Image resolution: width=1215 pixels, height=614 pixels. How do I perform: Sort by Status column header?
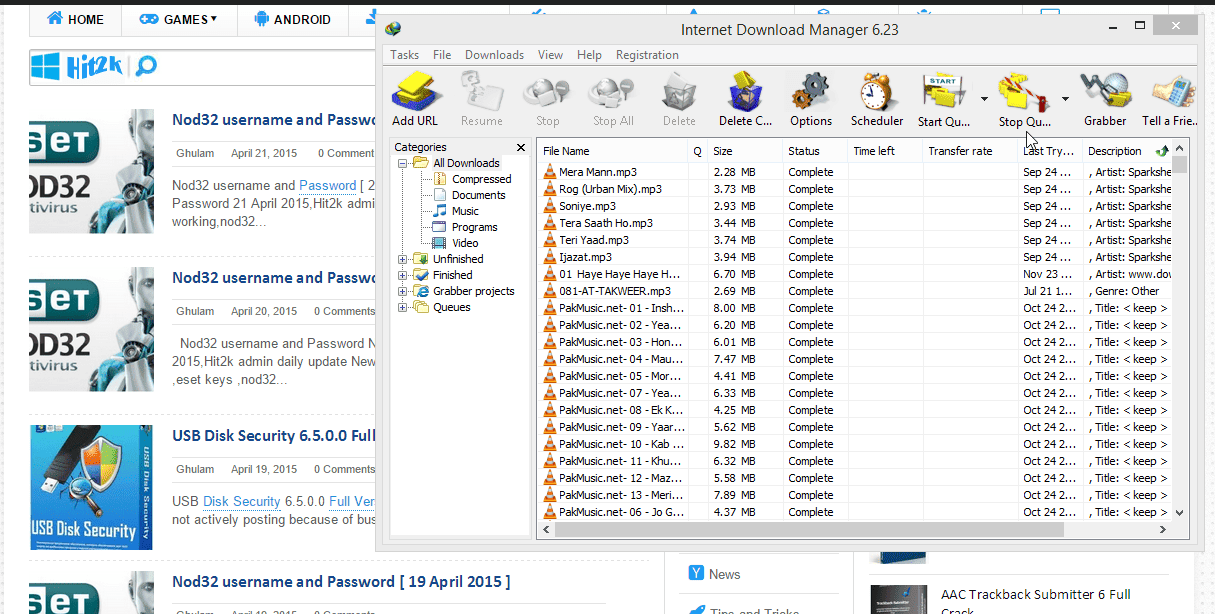[x=815, y=151]
